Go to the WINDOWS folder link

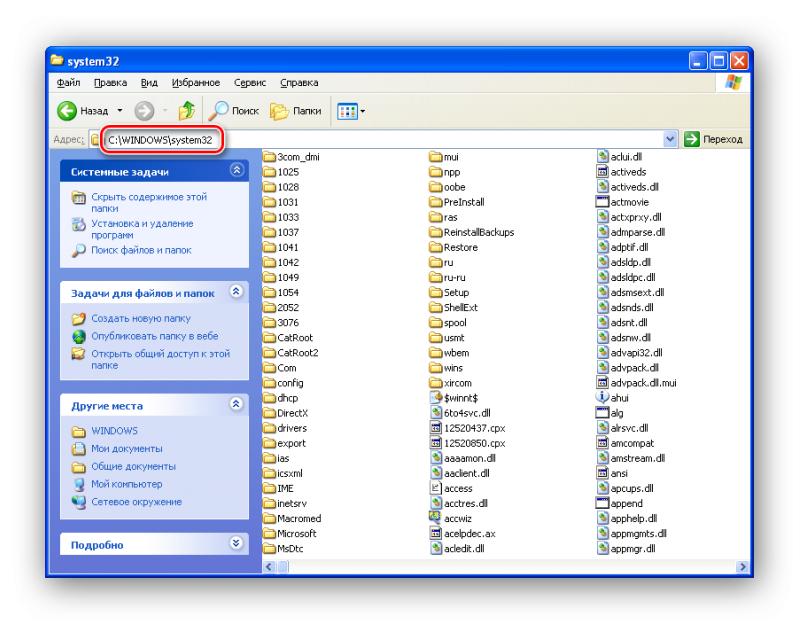tap(114, 431)
